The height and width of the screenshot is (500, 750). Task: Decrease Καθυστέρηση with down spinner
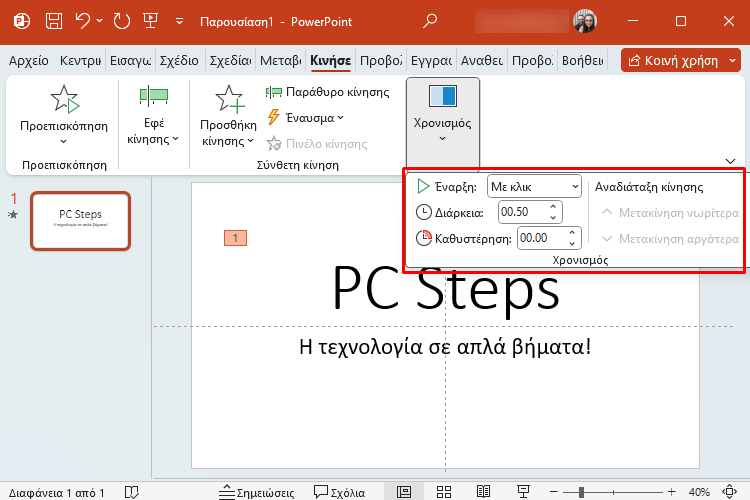[572, 244]
